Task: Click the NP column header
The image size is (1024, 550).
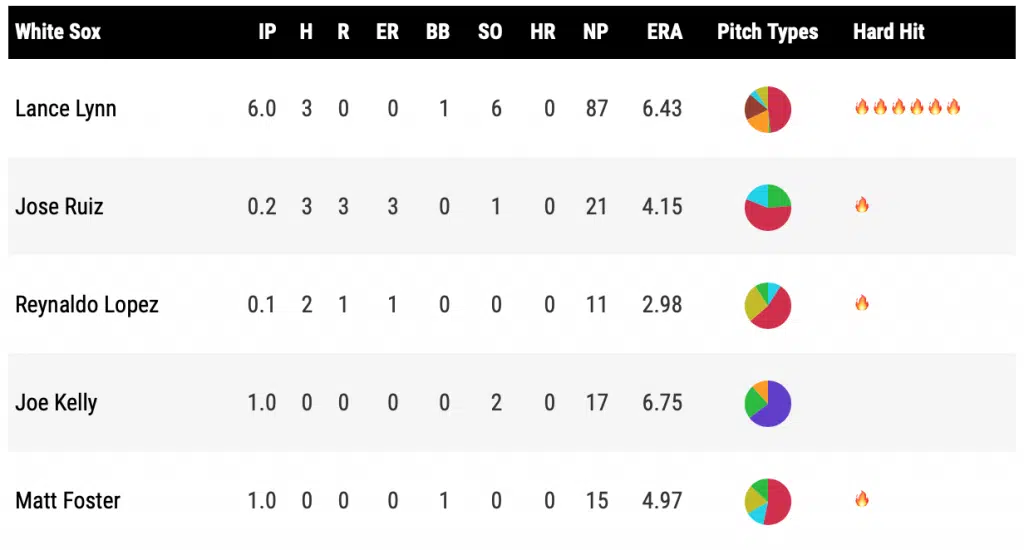Action: tap(596, 32)
